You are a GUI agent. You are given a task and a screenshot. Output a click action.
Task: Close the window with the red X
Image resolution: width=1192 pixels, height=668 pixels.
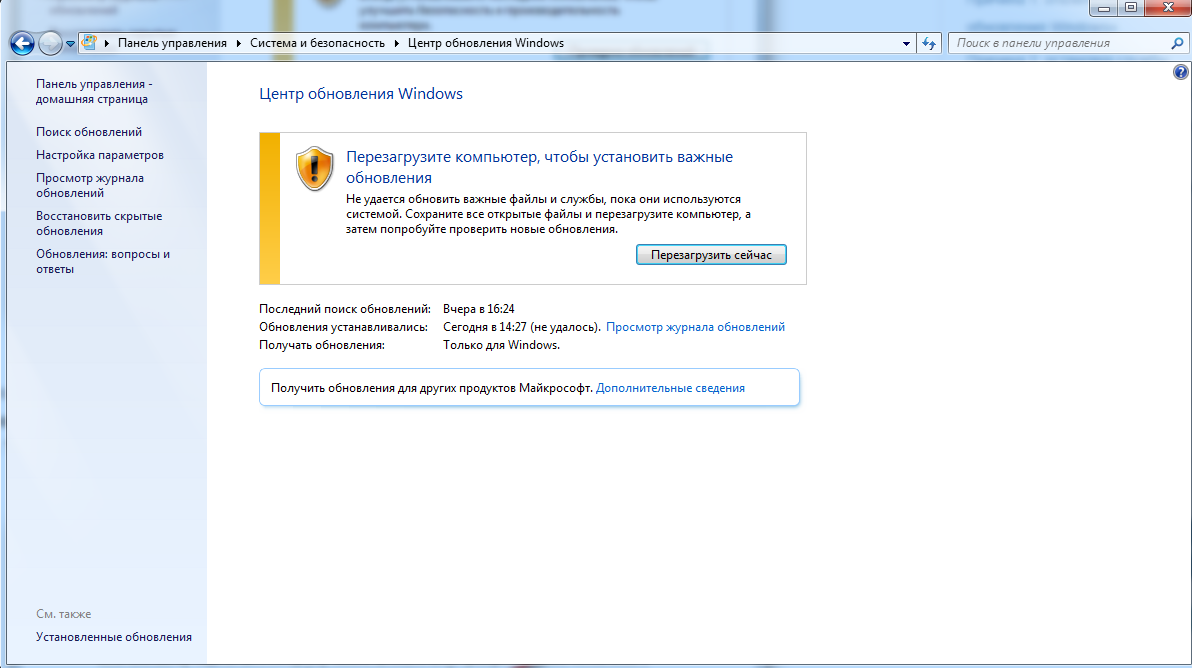pyautogui.click(x=1168, y=8)
